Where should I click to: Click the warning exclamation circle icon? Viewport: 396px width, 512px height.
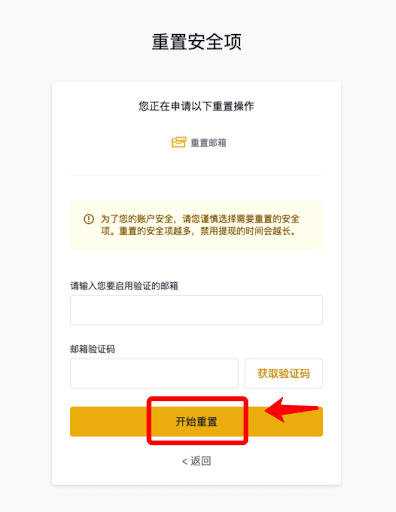click(x=89, y=219)
